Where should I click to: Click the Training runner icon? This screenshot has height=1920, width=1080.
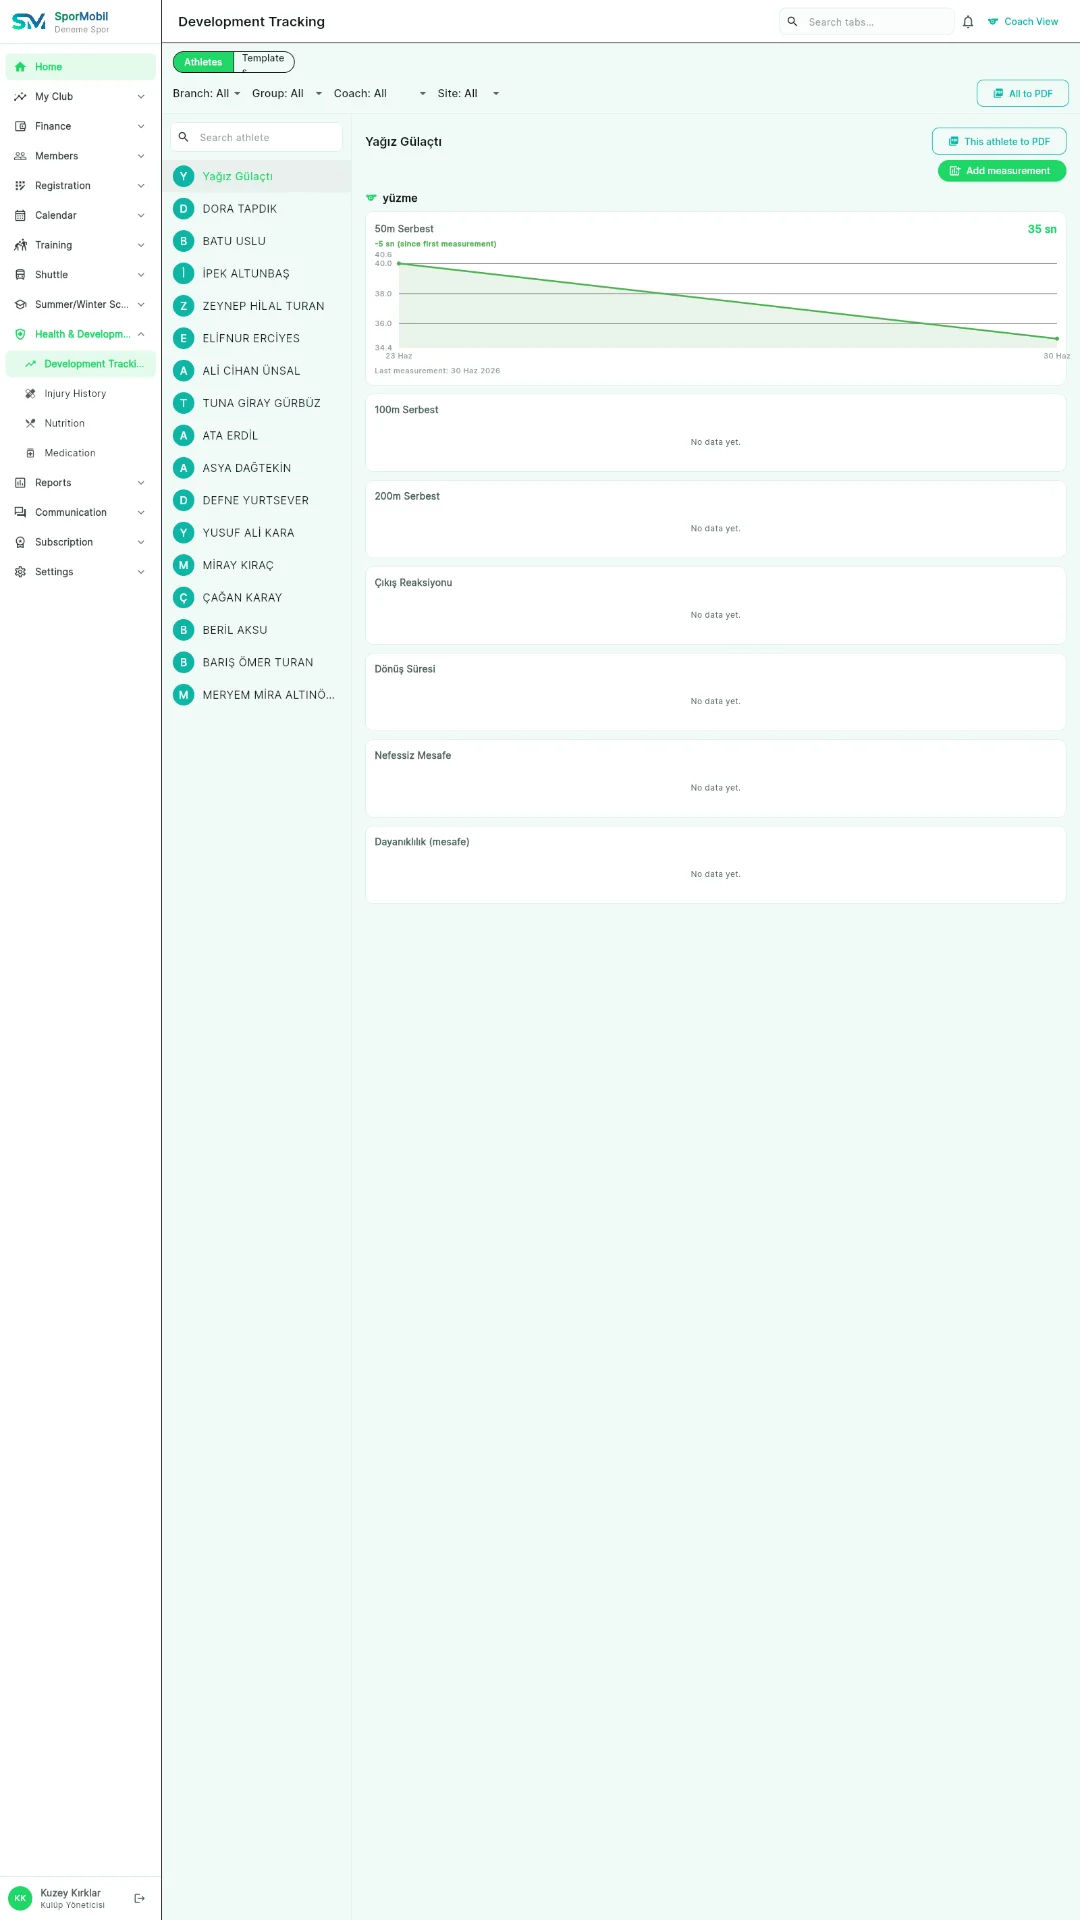tap(20, 245)
